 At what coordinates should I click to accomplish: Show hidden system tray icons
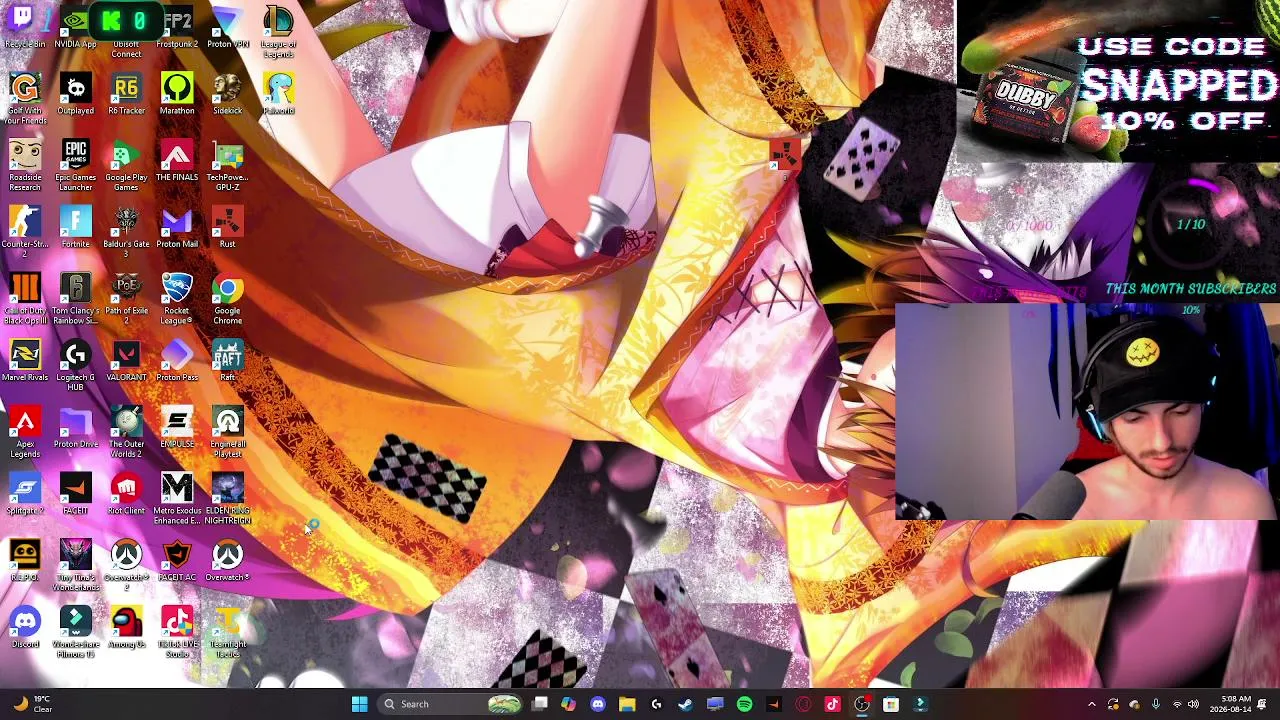pos(1092,704)
